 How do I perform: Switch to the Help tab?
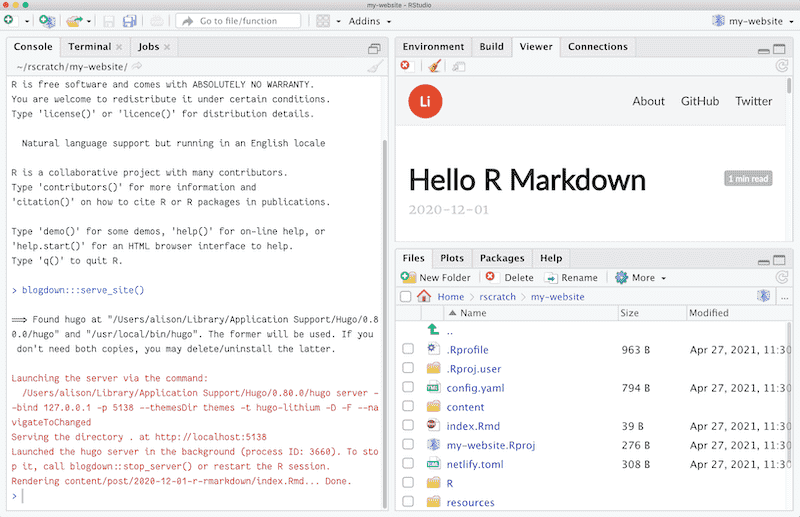point(551,258)
